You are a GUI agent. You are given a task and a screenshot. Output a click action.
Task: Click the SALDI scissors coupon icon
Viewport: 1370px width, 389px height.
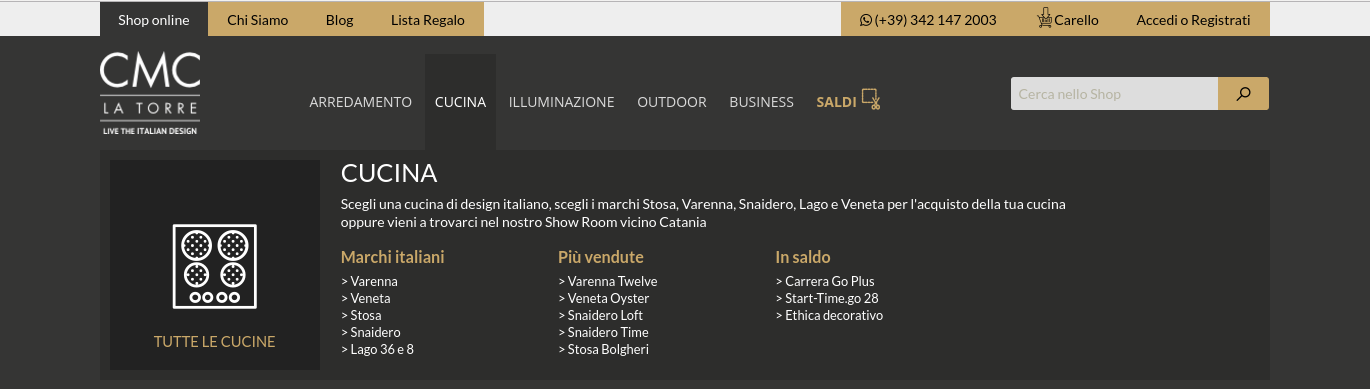coord(871,100)
